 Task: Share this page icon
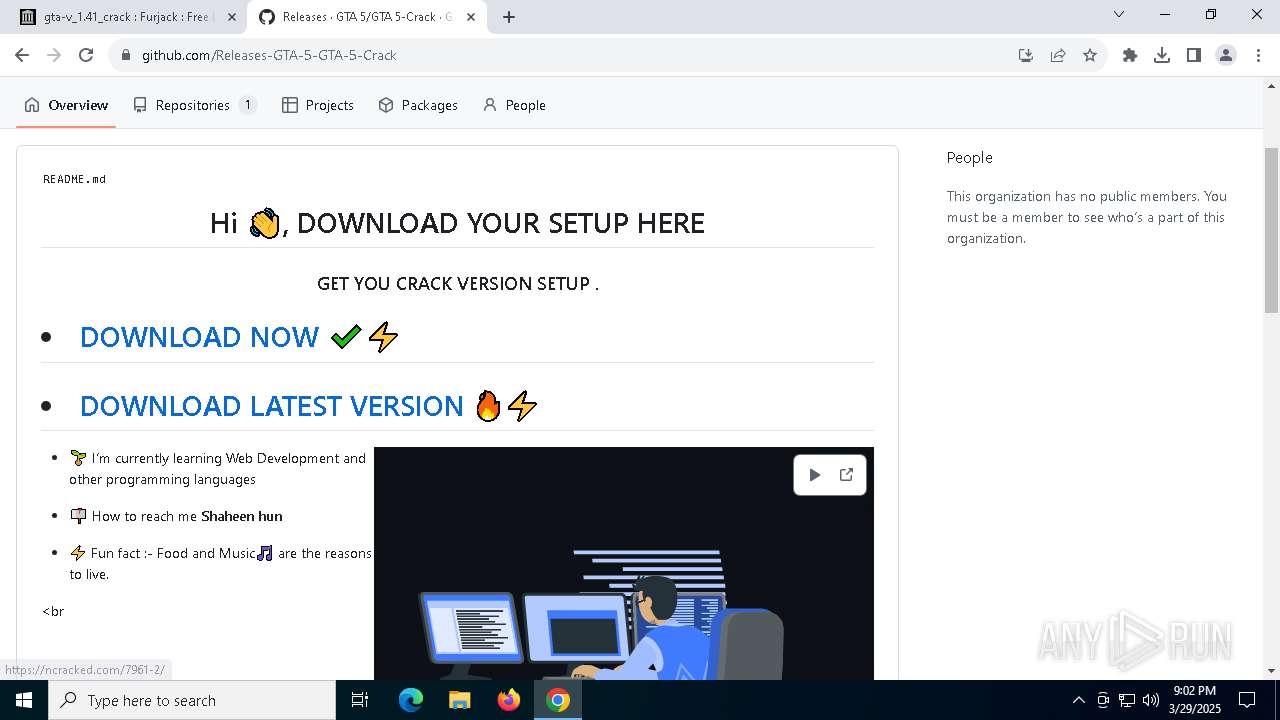[1058, 55]
